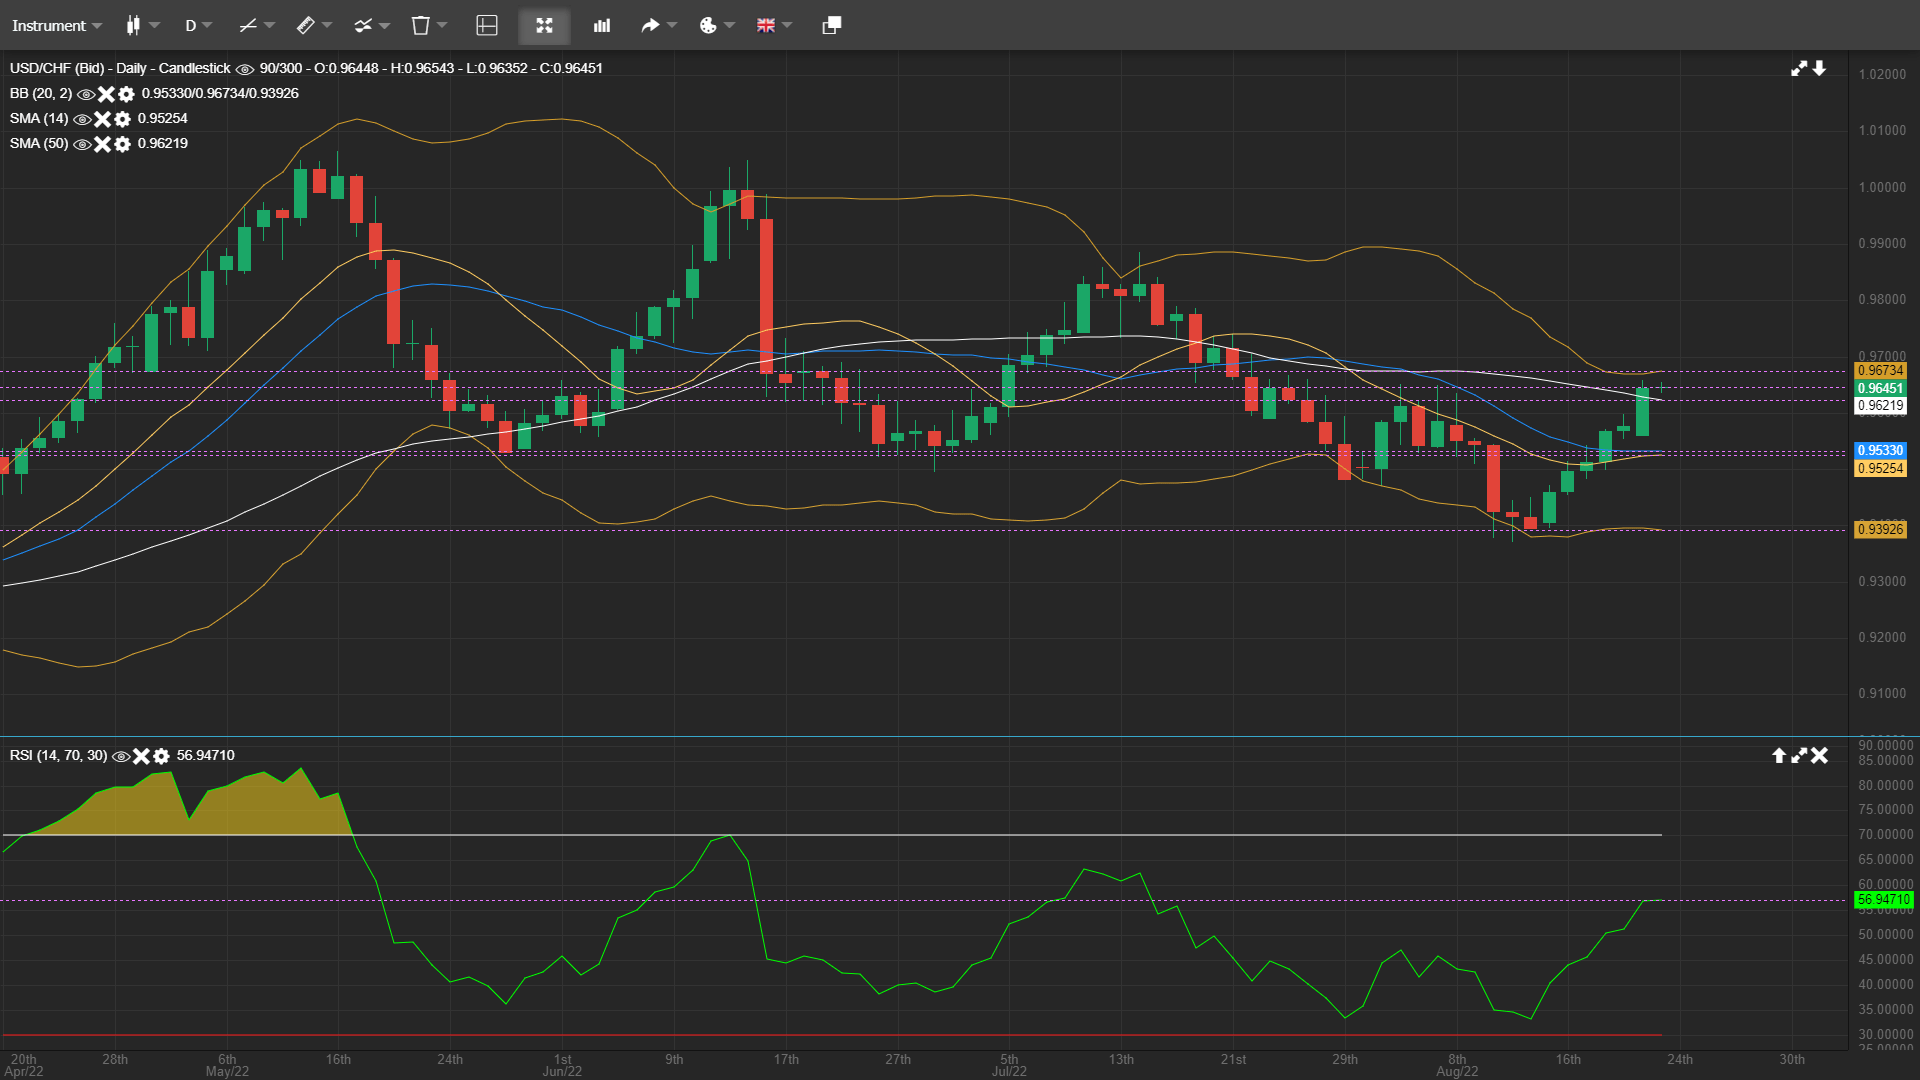Click the 0.96451 price label on axis
1920x1080 pixels.
pyautogui.click(x=1881, y=389)
